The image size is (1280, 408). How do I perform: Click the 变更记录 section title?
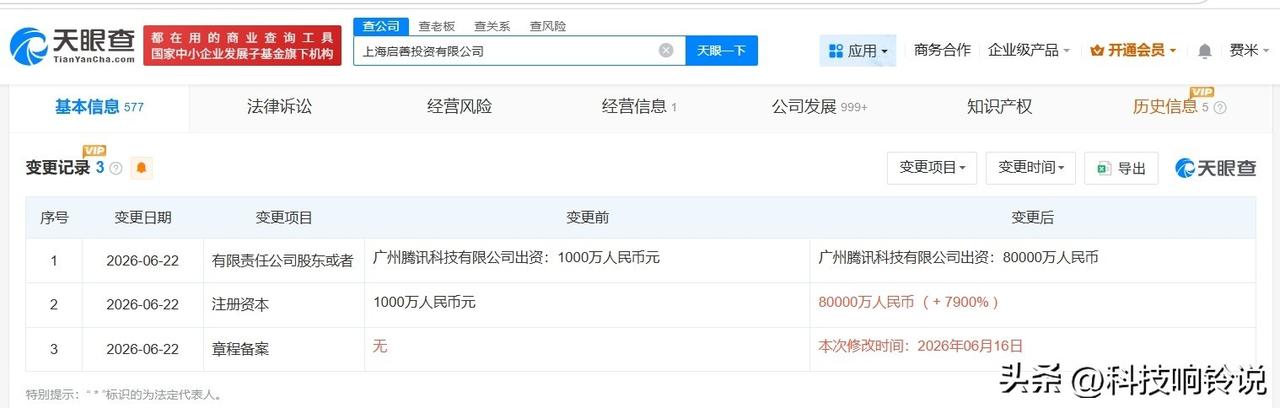pyautogui.click(x=58, y=168)
